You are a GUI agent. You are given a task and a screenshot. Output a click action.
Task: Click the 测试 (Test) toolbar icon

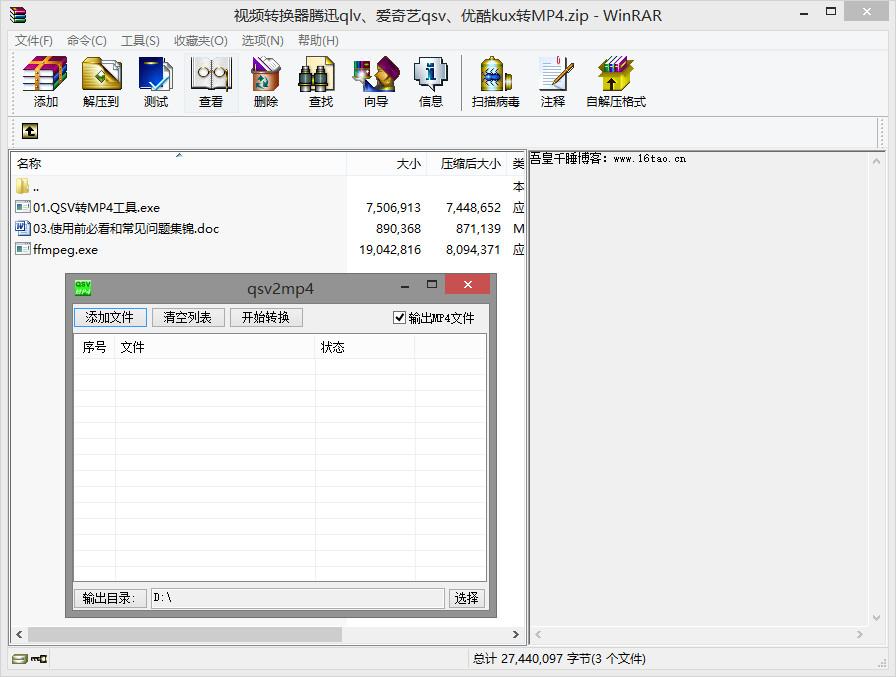coord(156,82)
